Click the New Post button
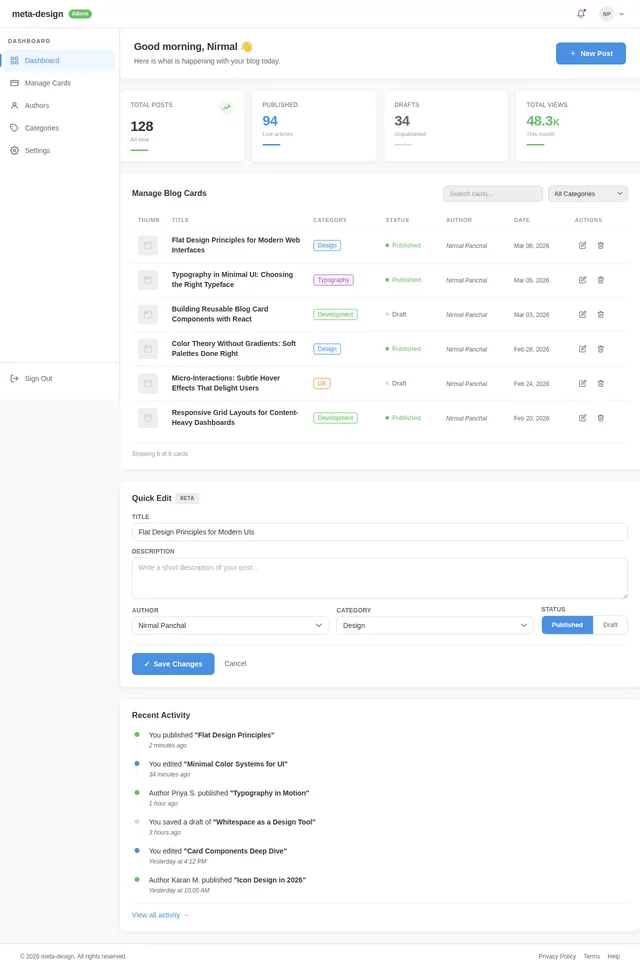The height and width of the screenshot is (969, 640). (x=590, y=53)
